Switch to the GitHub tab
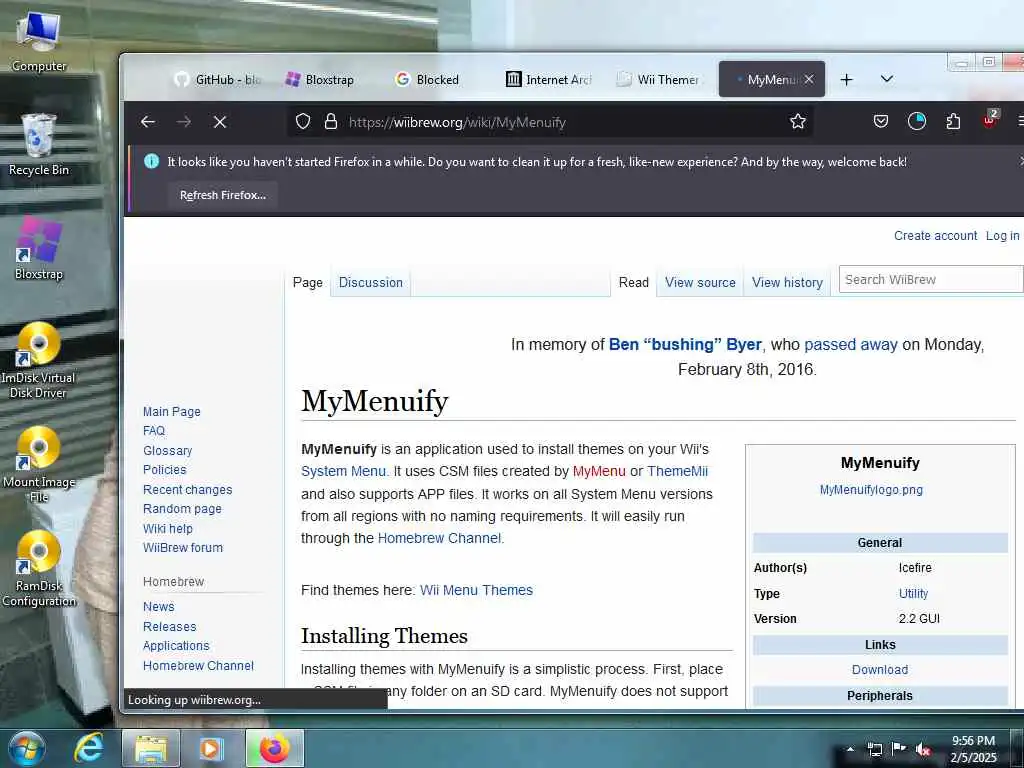1024x768 pixels. (219, 79)
